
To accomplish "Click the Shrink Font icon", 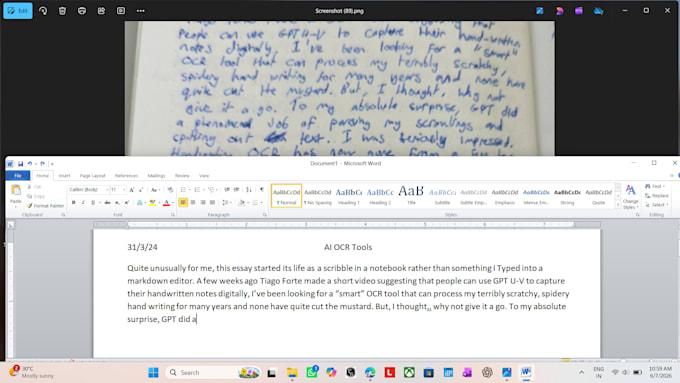I will pos(141,190).
